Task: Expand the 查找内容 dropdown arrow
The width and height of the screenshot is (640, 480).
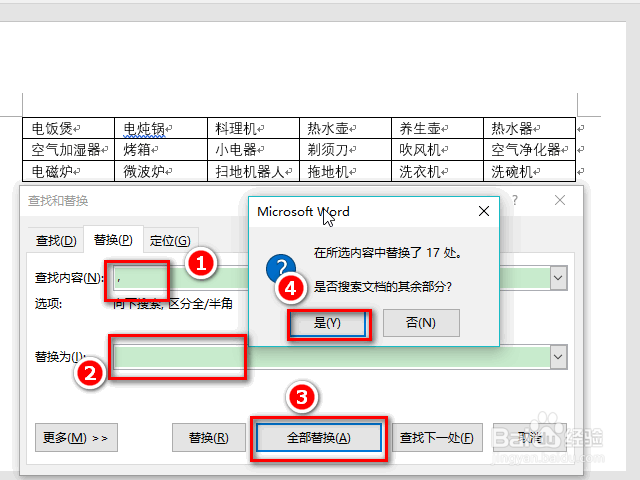Action: click(558, 278)
